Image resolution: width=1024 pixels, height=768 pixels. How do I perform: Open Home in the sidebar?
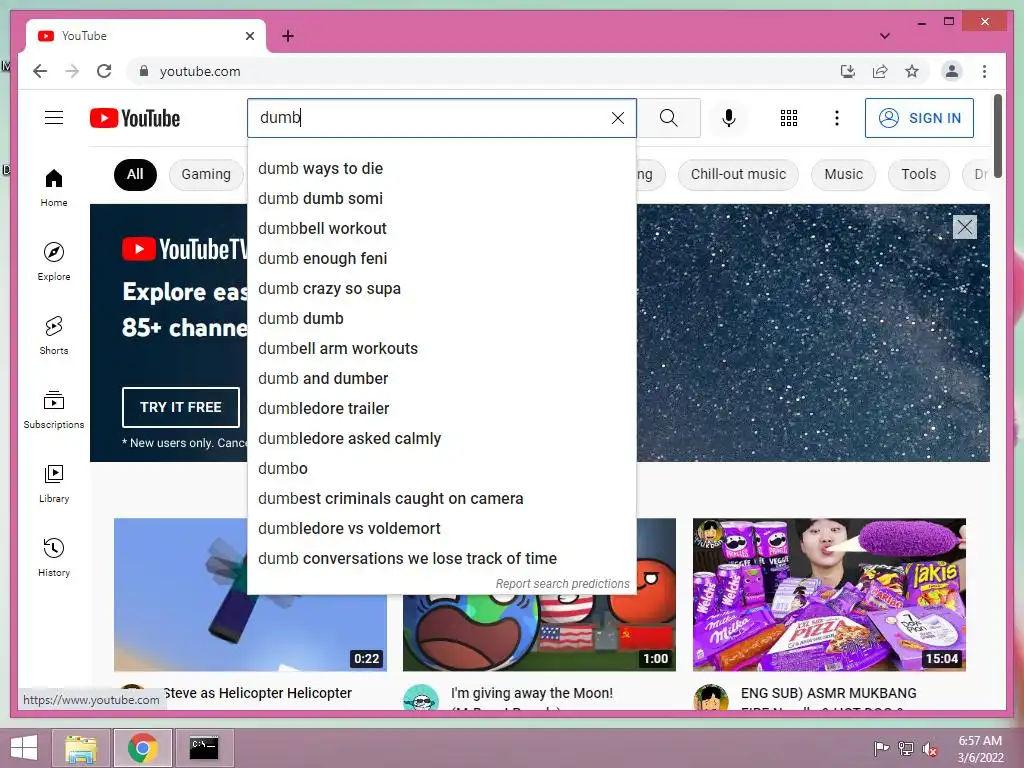(x=54, y=188)
